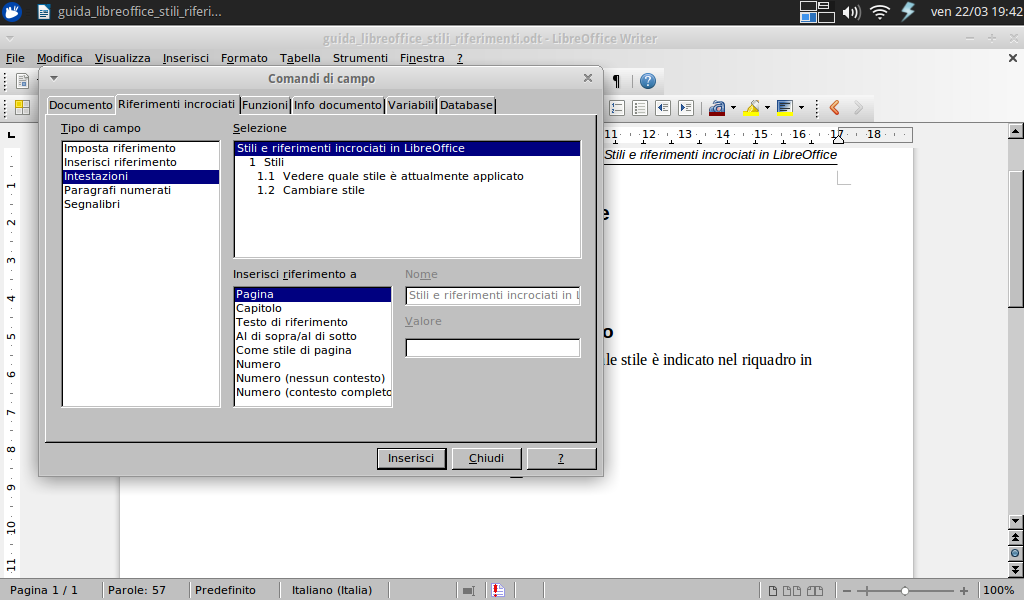Click the tab stop selector at ruler corner
This screenshot has width=1024, height=600.
pos(11,135)
